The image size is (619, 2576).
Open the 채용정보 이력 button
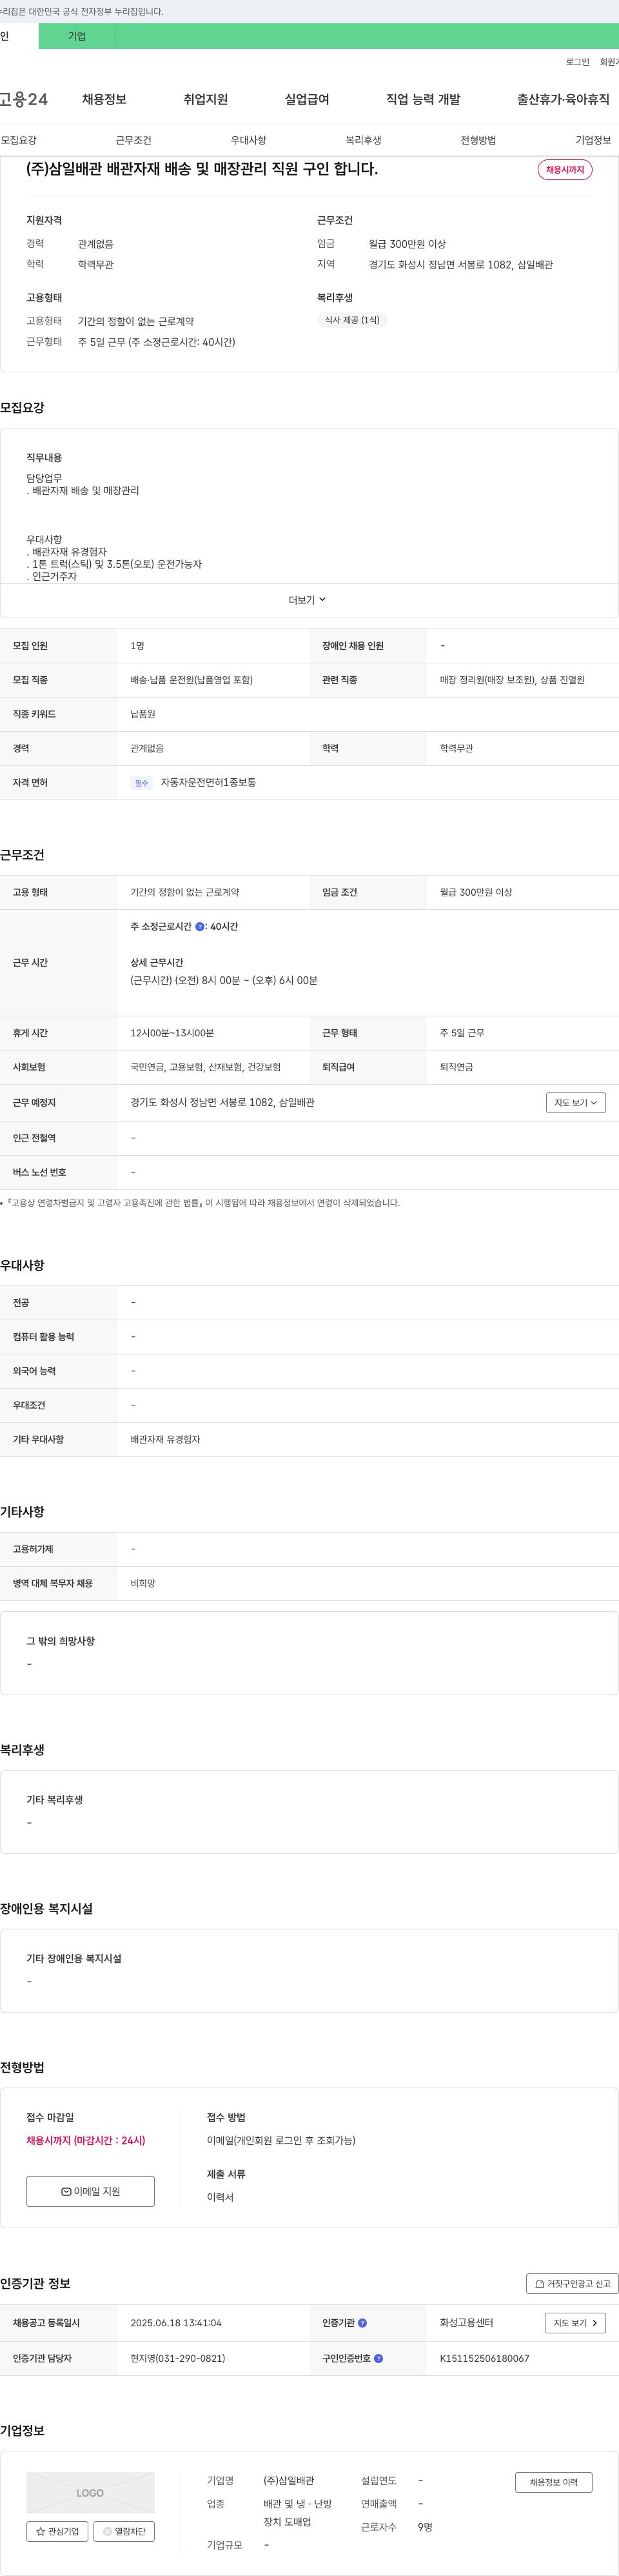[x=553, y=2483]
